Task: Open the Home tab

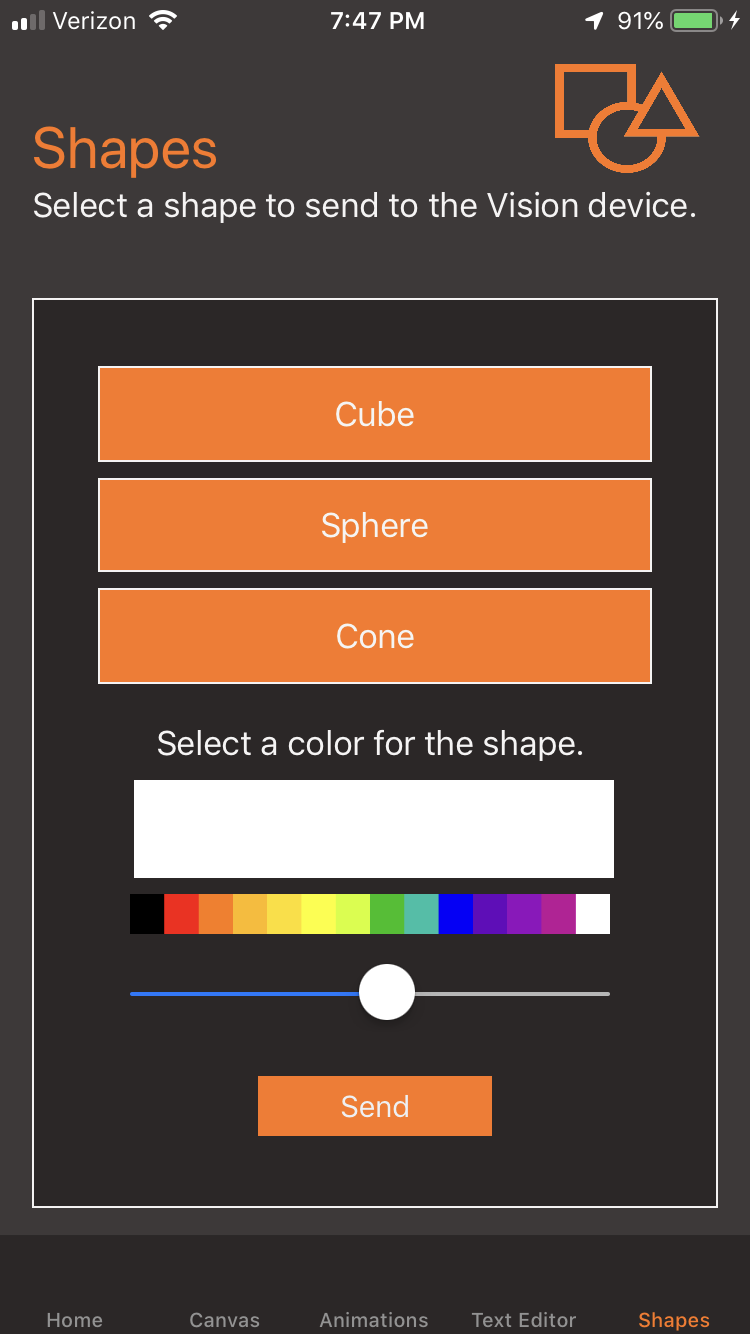Action: (74, 1320)
